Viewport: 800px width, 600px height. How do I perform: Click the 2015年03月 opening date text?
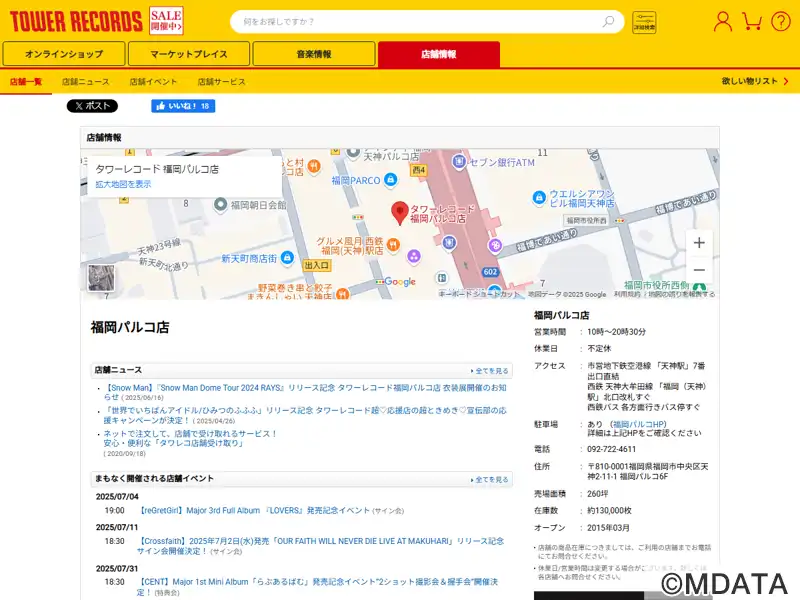pyautogui.click(x=608, y=528)
